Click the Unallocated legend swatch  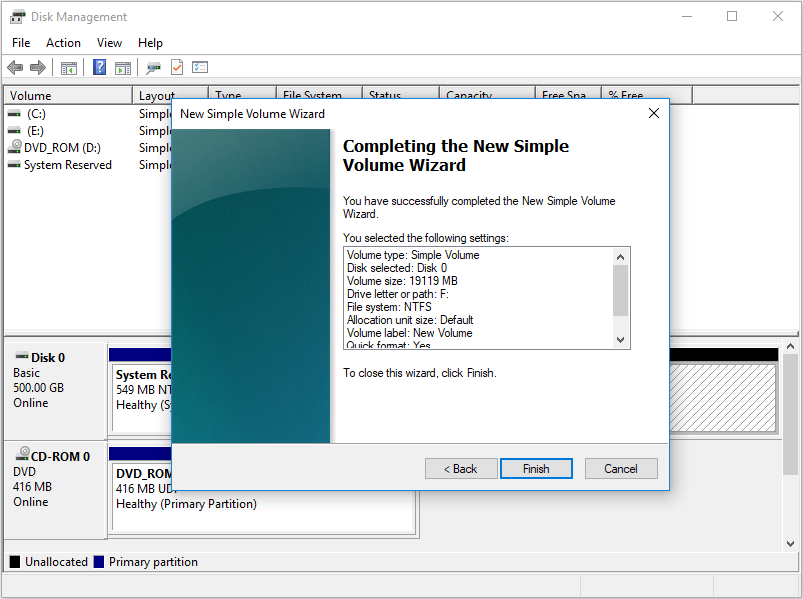13,561
